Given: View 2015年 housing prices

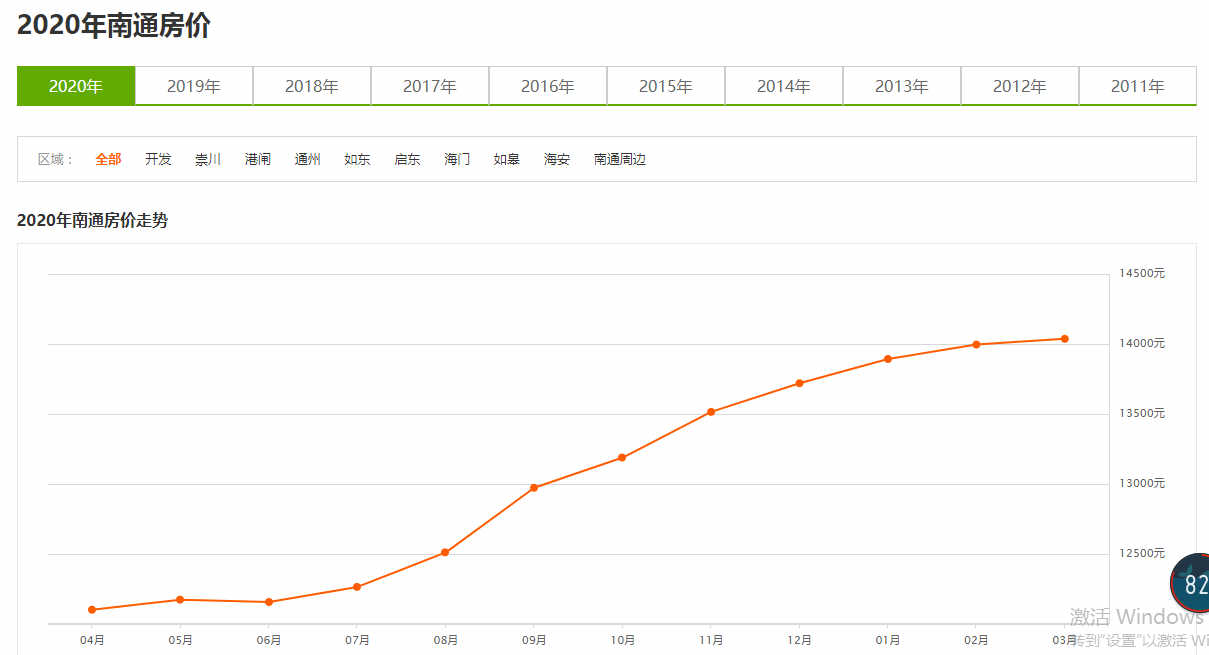Looking at the screenshot, I should click(x=666, y=86).
